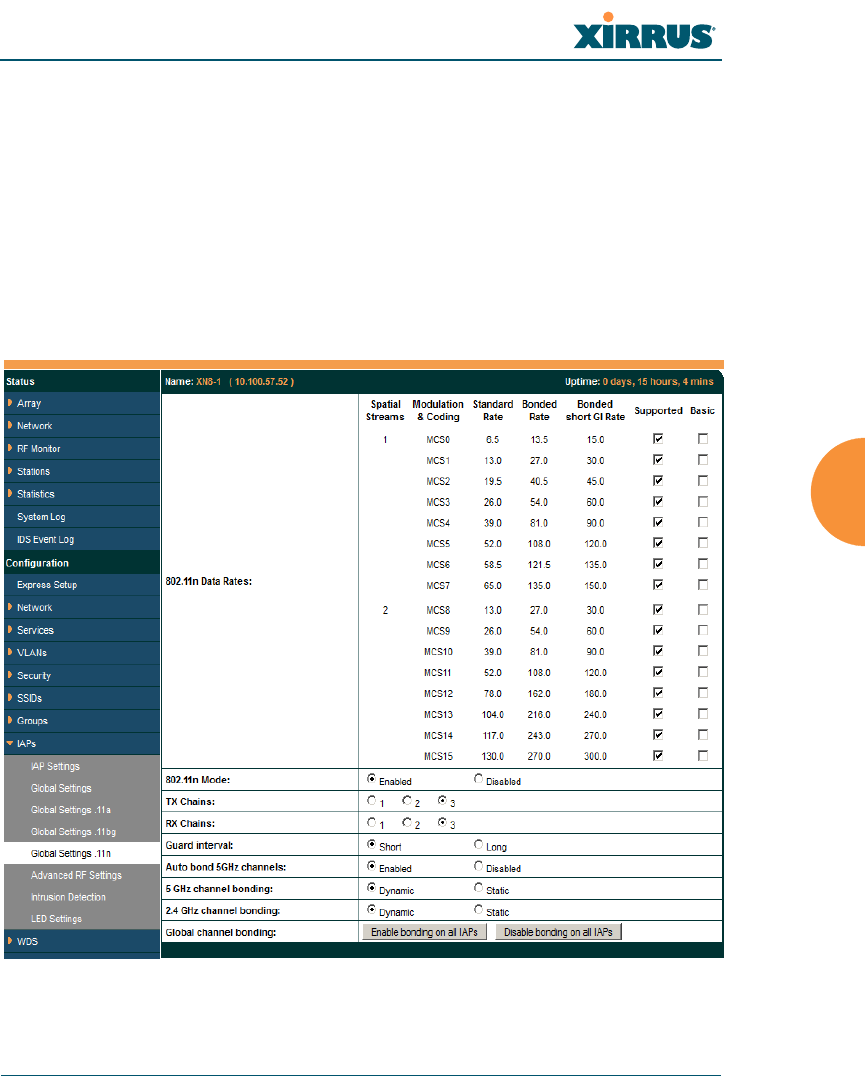Set 2.4 GHz channel bonding to Dynamic
This screenshot has height=1076, width=865.
pyautogui.click(x=371, y=909)
